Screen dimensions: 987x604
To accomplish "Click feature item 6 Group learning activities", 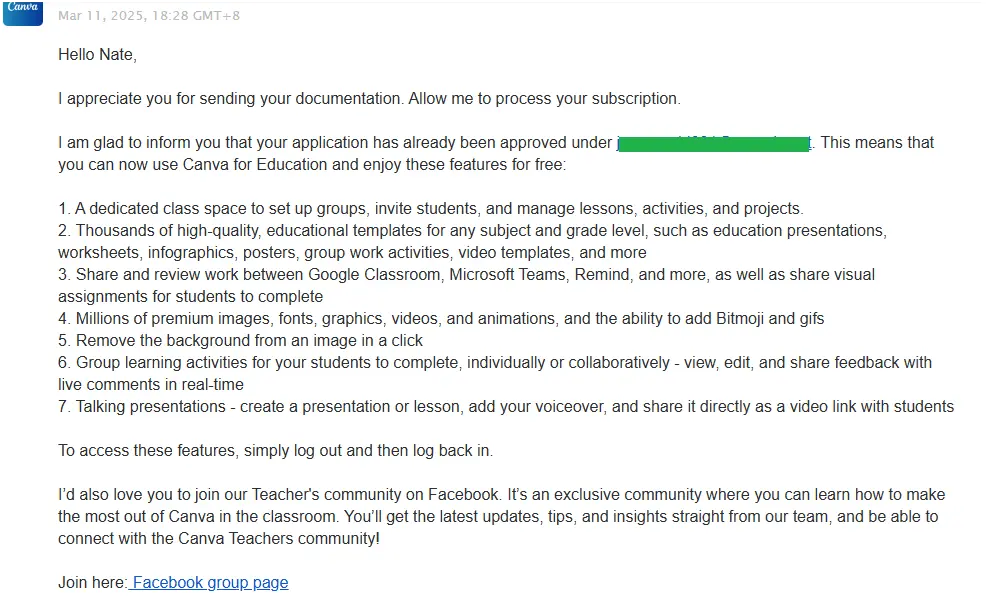I will point(495,374).
